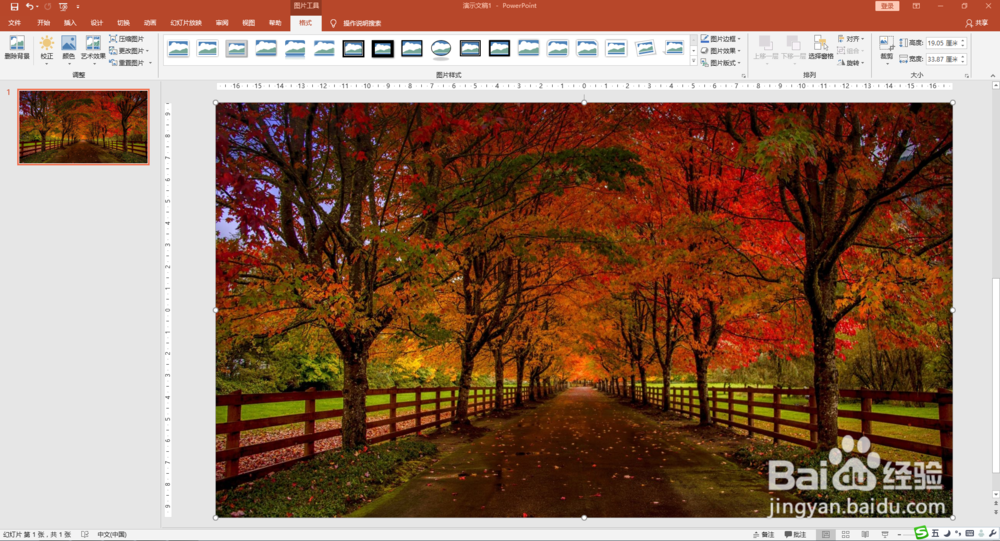Click 压缩图片 compress pictures

click(x=126, y=39)
